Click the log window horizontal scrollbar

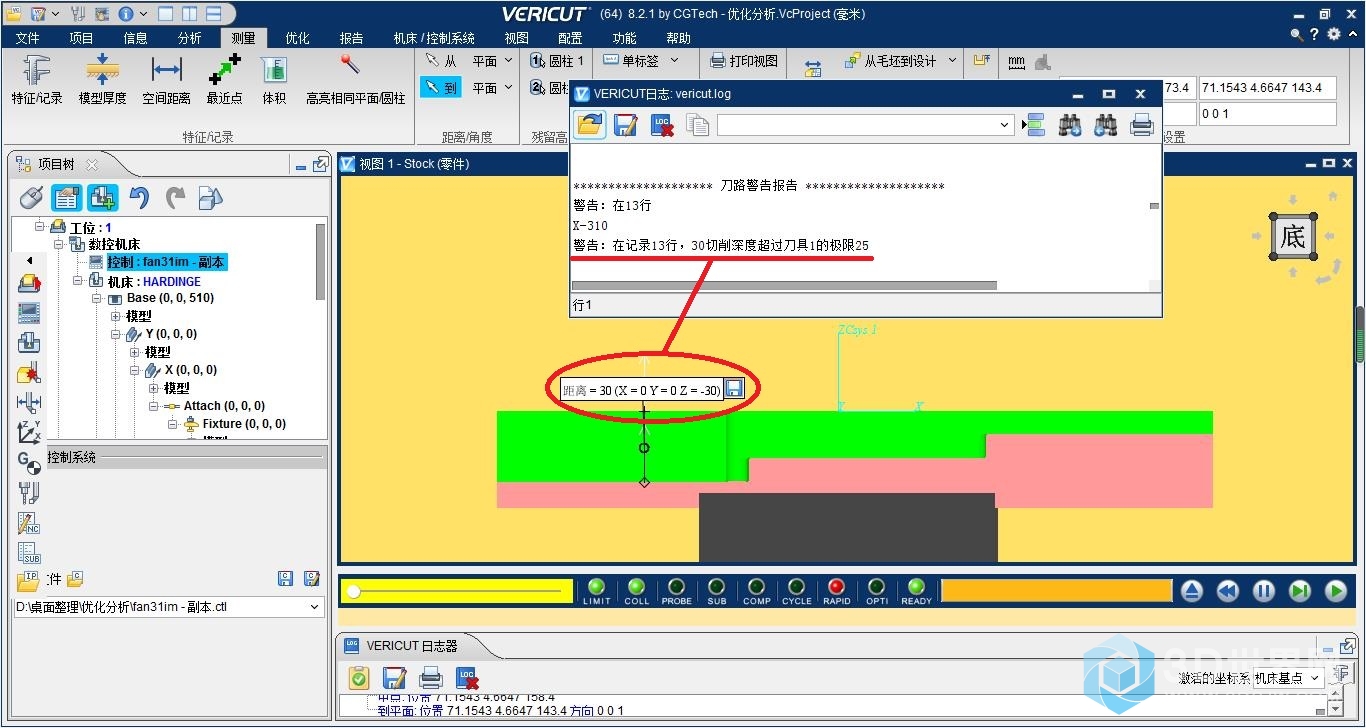pos(784,285)
